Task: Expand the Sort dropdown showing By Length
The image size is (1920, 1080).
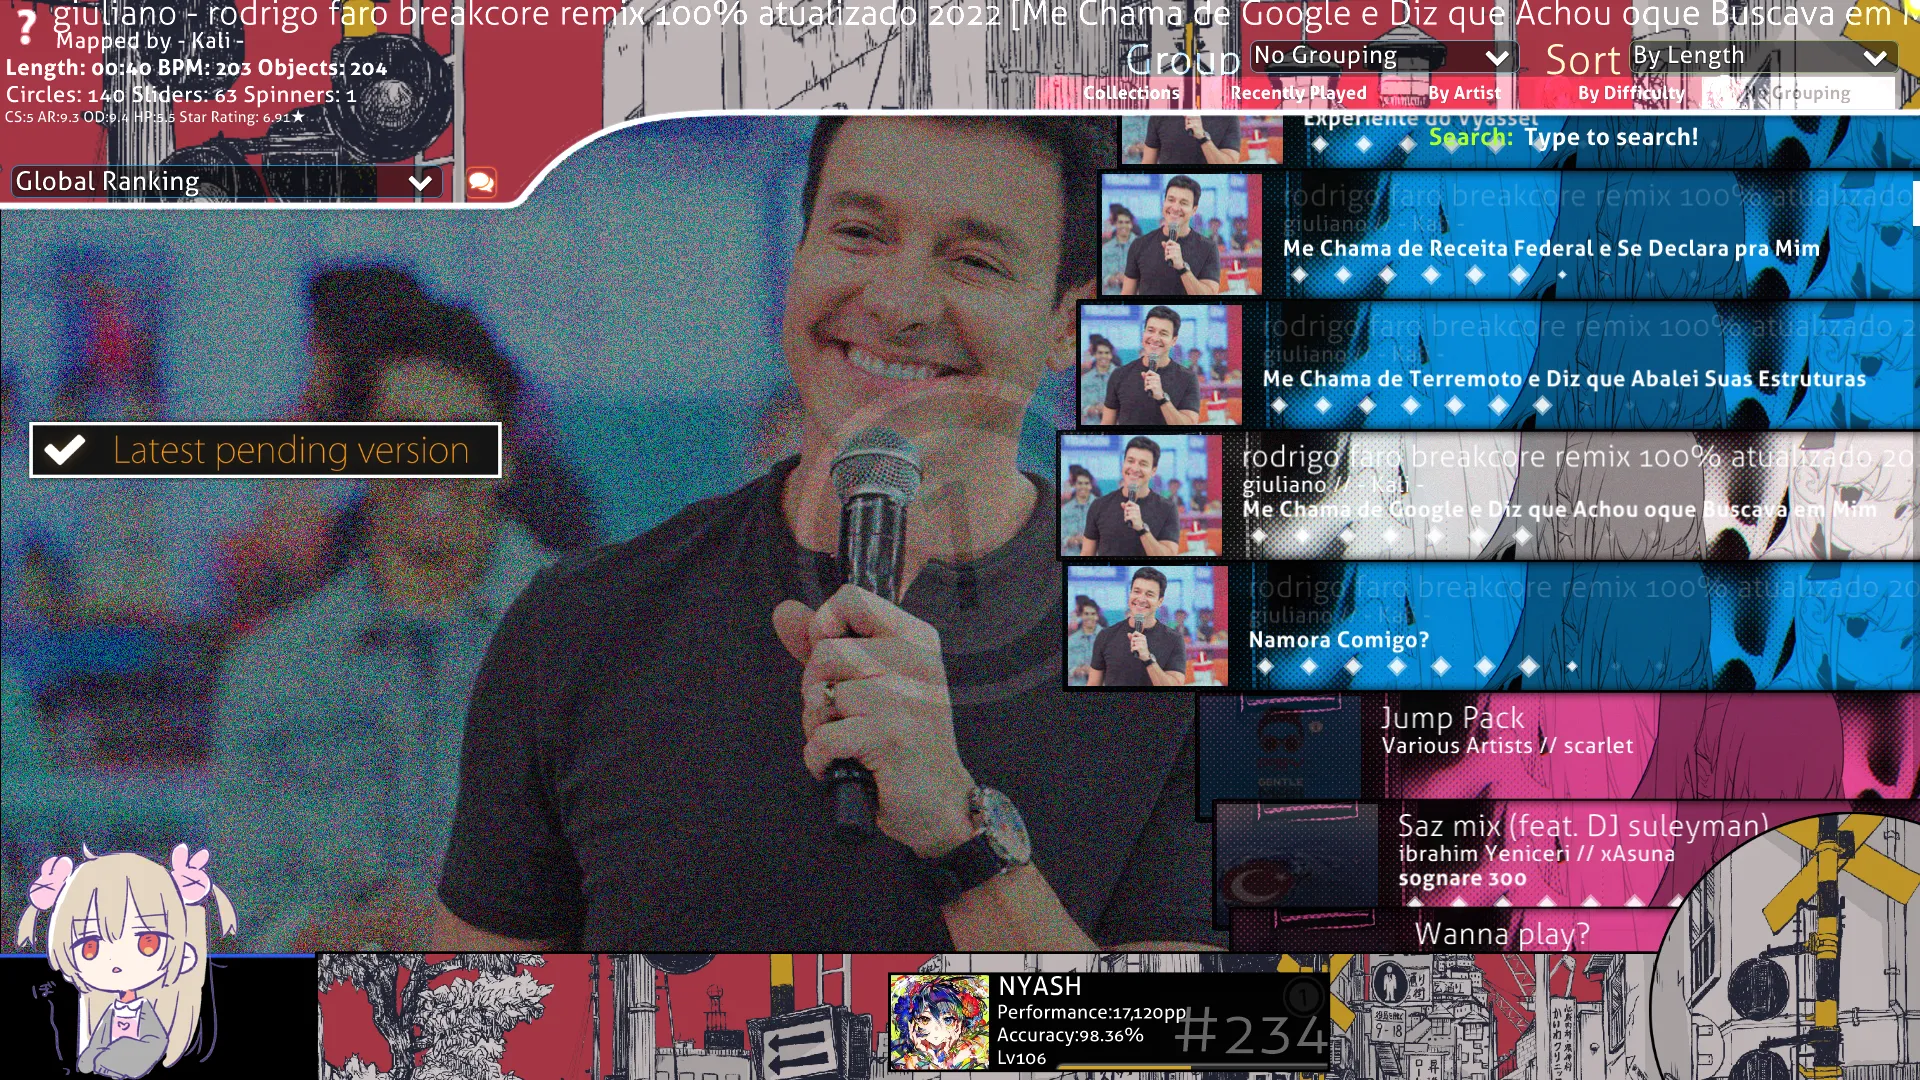Action: (x=1763, y=56)
